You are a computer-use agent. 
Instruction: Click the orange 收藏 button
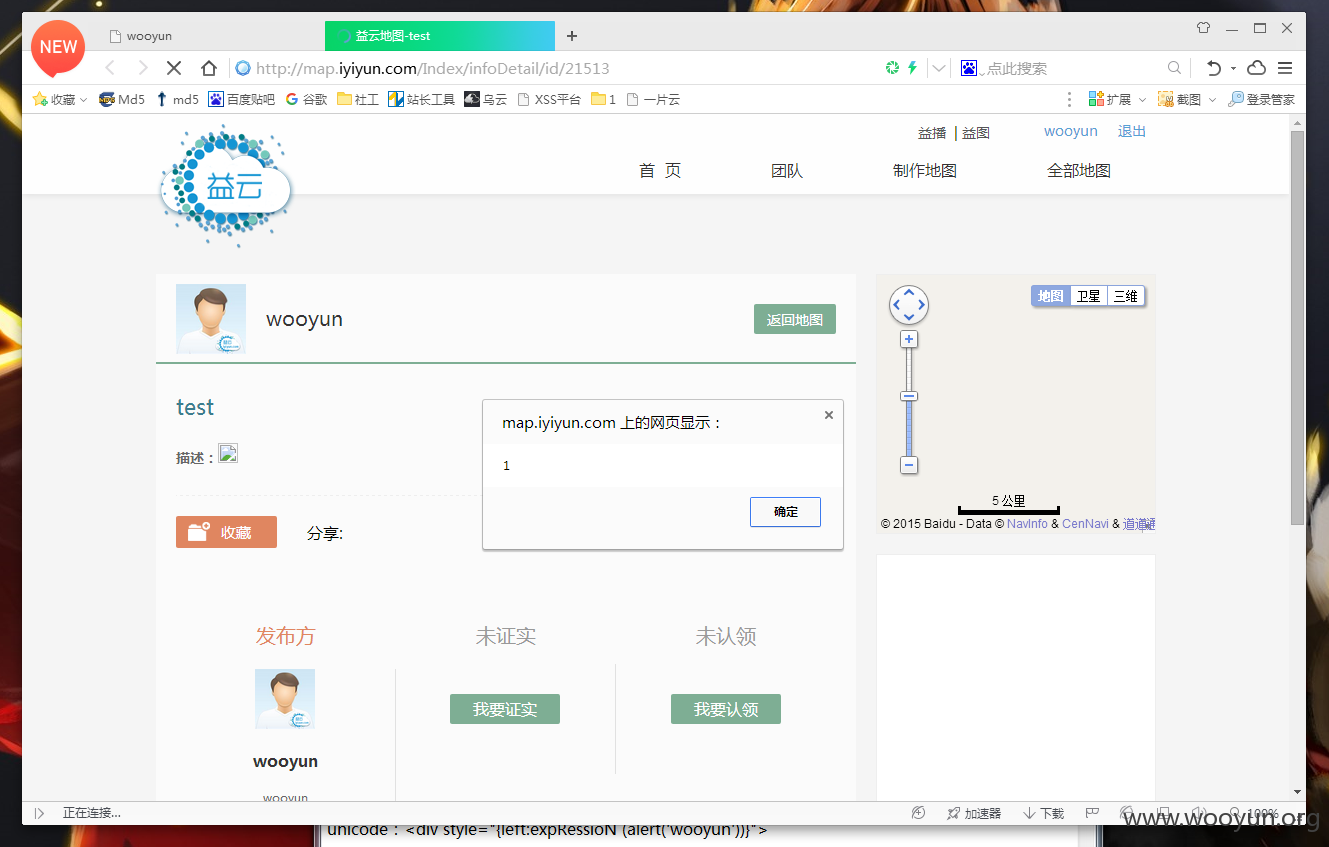point(226,532)
